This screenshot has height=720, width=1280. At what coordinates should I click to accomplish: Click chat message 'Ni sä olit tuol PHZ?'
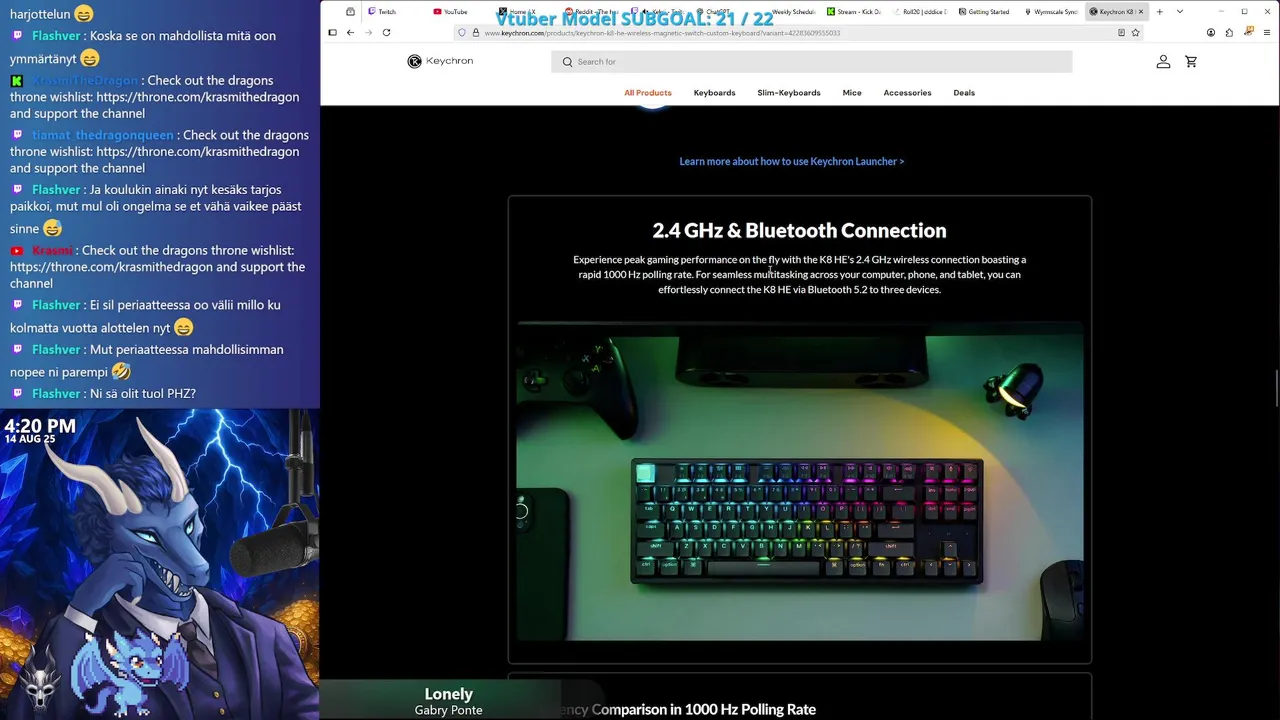143,394
